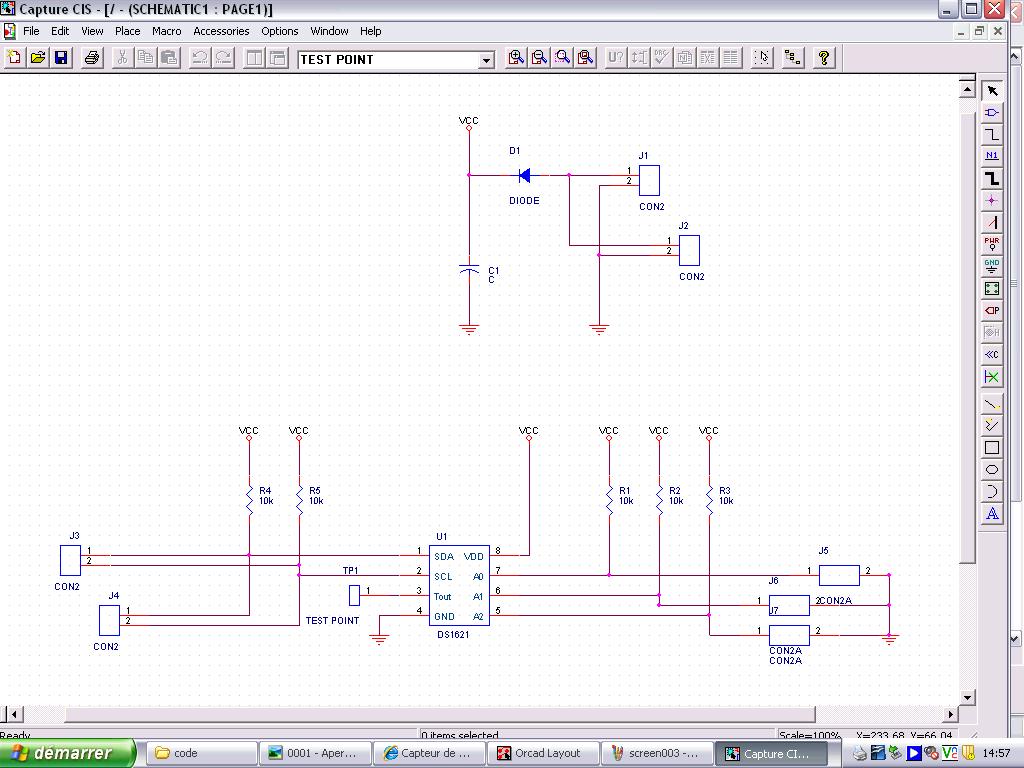This screenshot has width=1024, height=768.
Task: Select the Place Wire tool
Action: coord(992,135)
